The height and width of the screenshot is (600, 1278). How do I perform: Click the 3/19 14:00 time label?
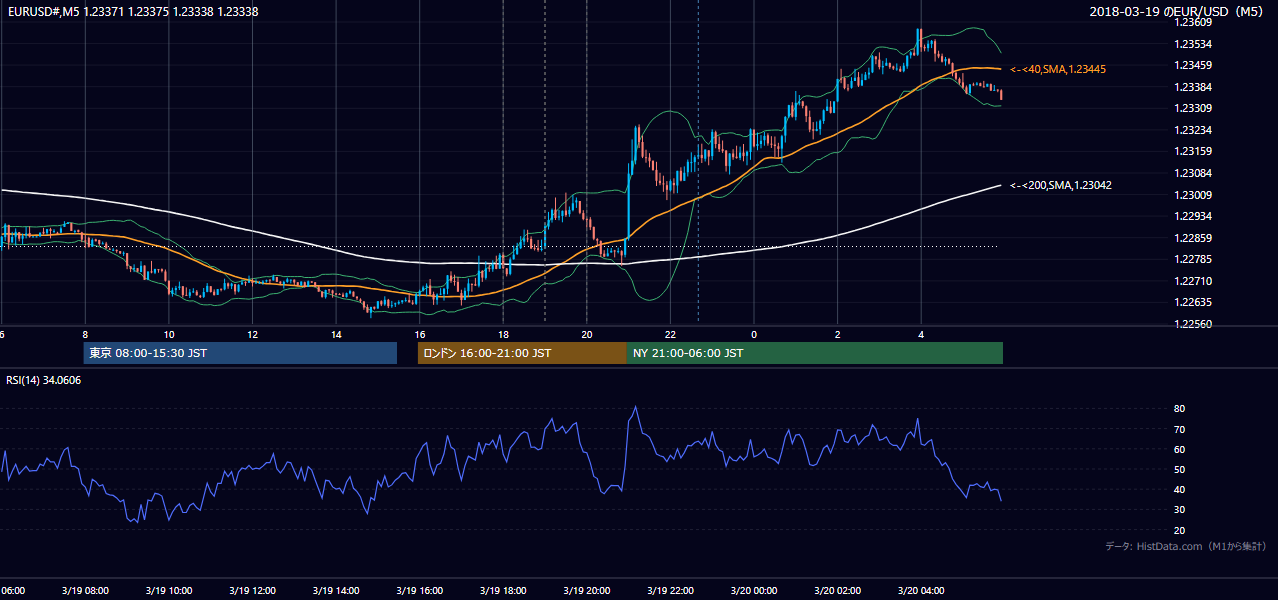[x=335, y=591]
